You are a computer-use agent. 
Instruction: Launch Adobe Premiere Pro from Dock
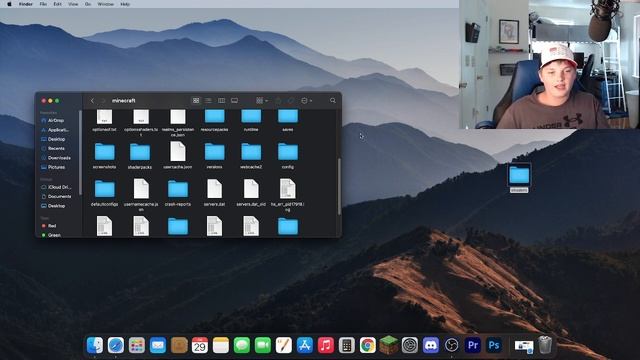pyautogui.click(x=473, y=345)
